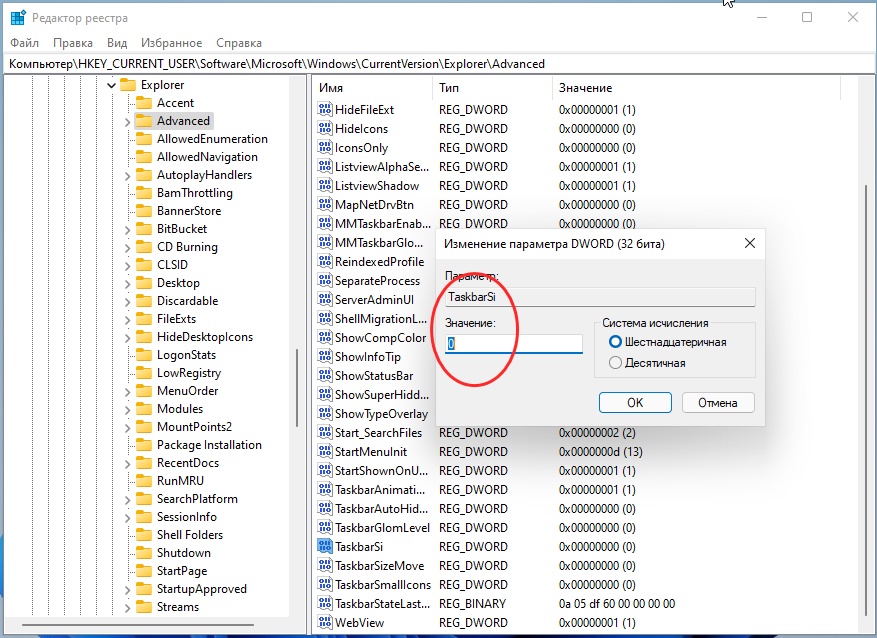Click the 0x0000000d (13) value cell
Image resolution: width=877 pixels, height=638 pixels.
pos(600,451)
